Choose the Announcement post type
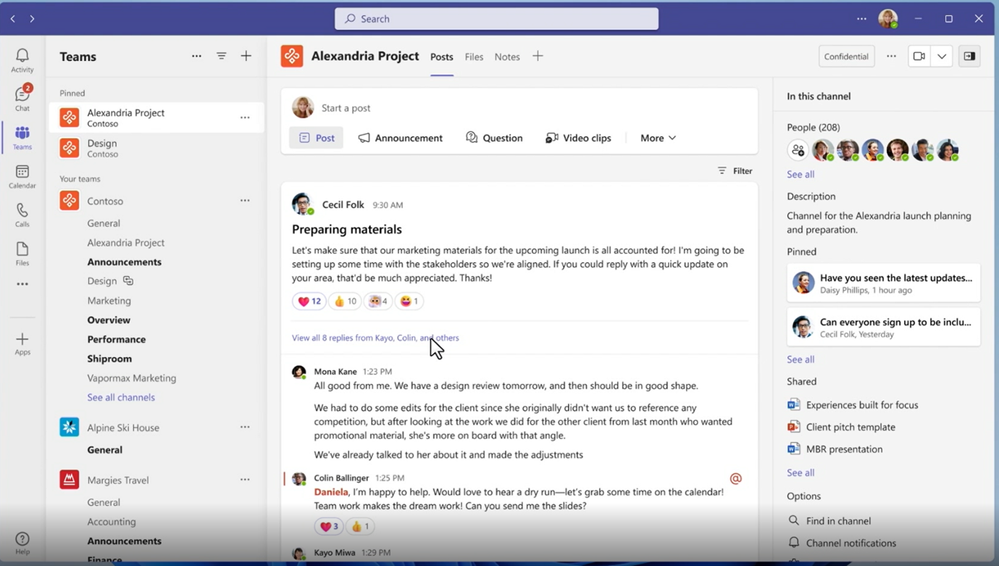 400,138
